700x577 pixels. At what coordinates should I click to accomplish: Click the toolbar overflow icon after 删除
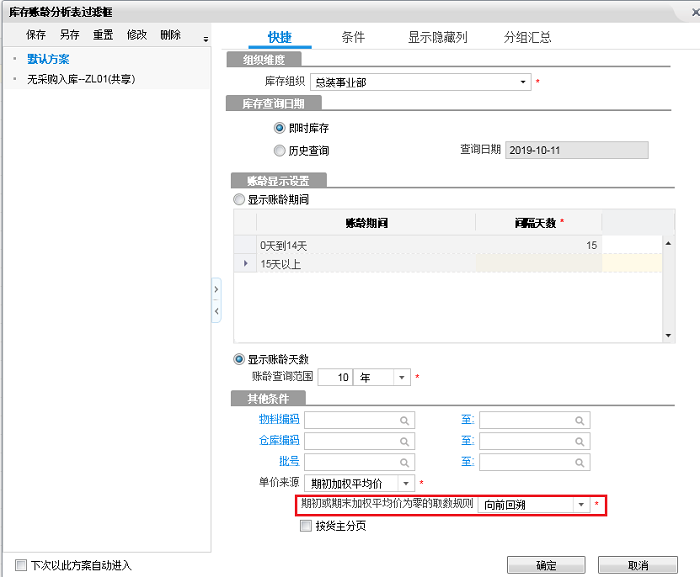point(205,38)
